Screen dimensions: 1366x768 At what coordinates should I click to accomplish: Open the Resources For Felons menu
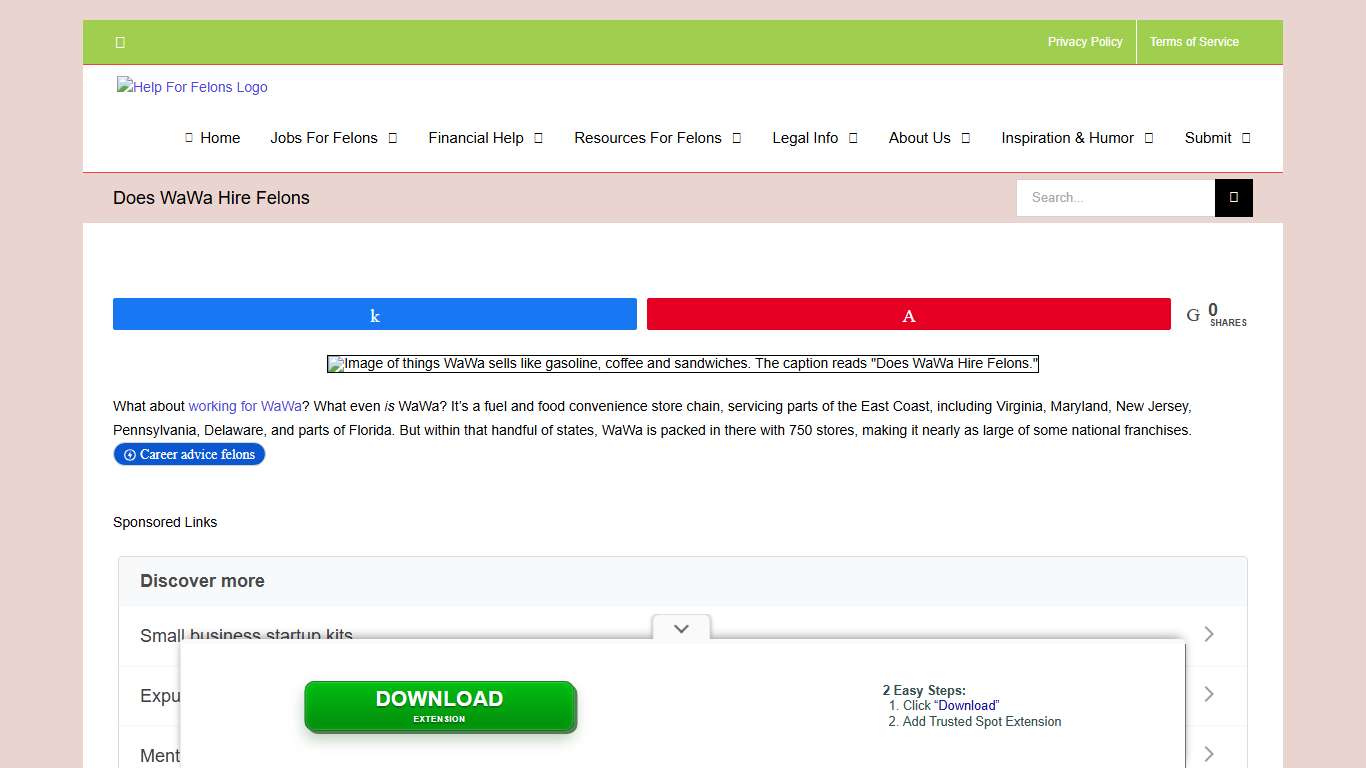coord(657,138)
